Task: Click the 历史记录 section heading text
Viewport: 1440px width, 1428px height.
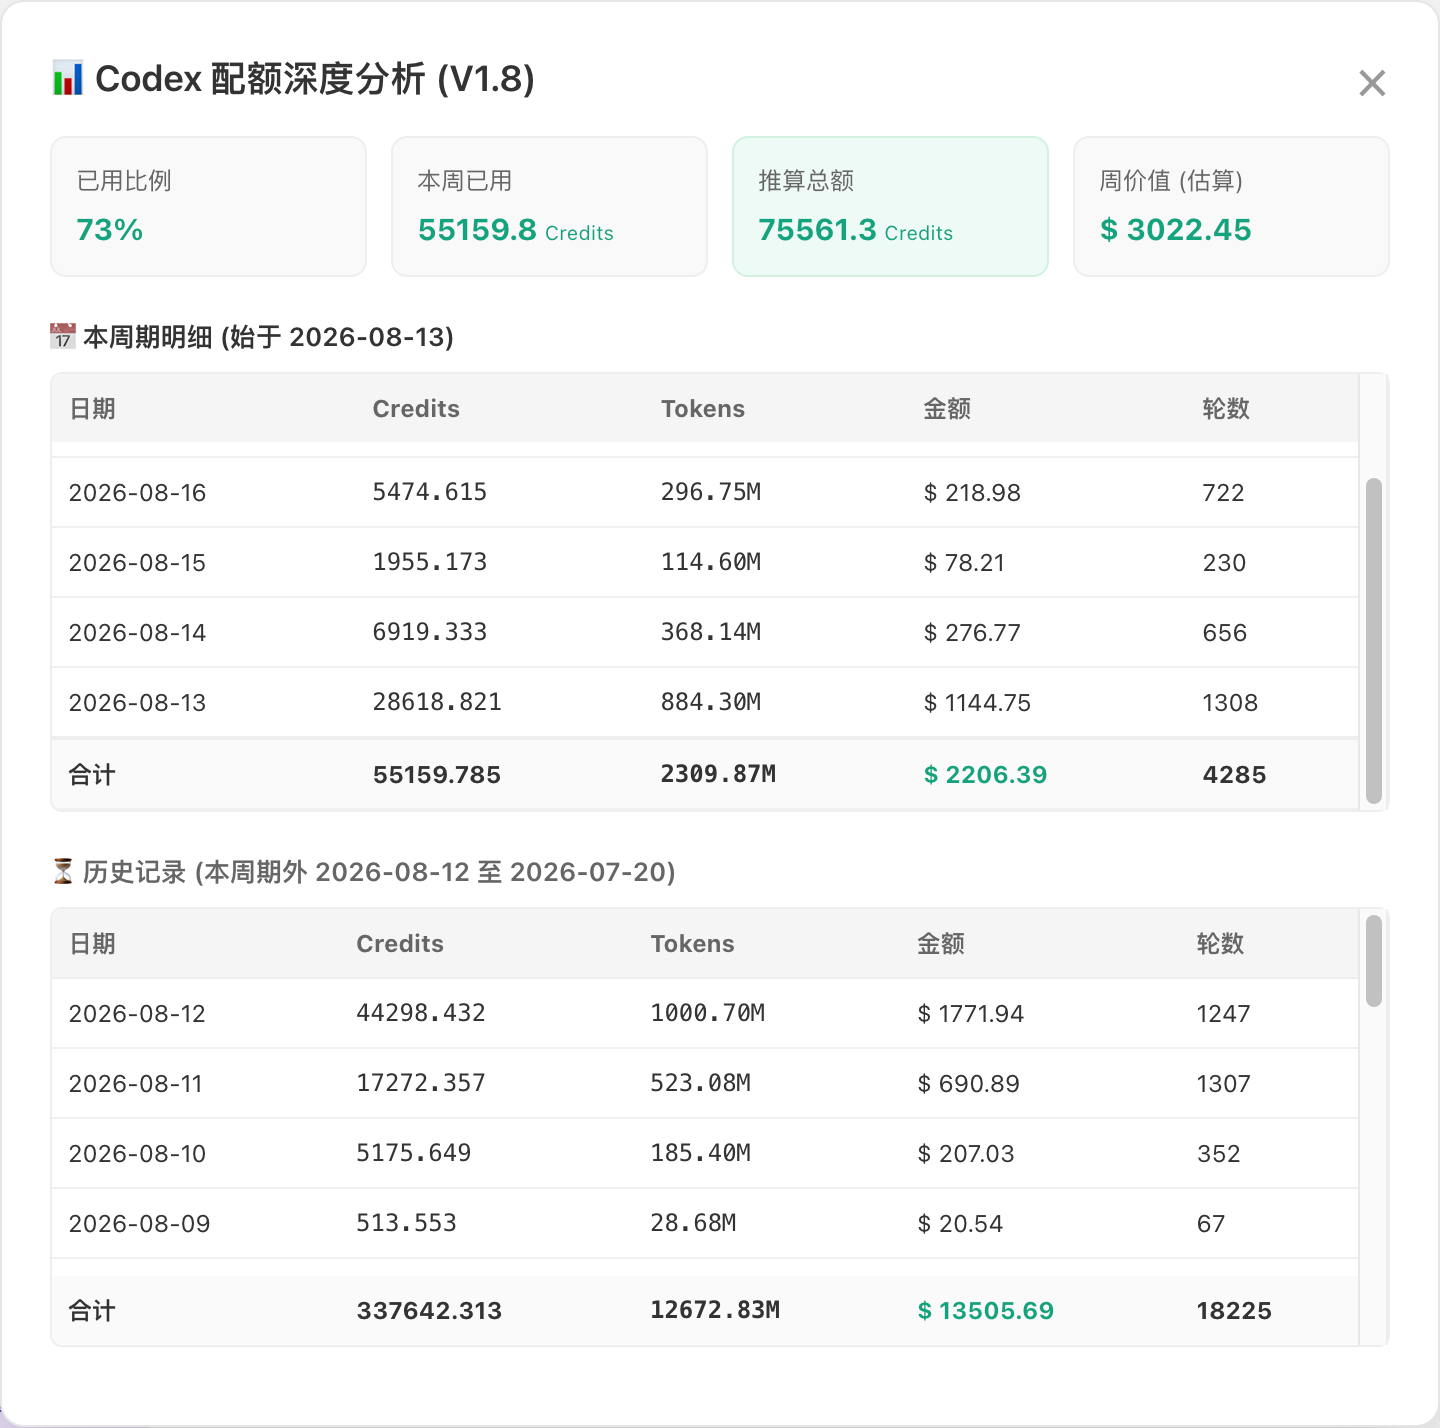Action: [379, 872]
